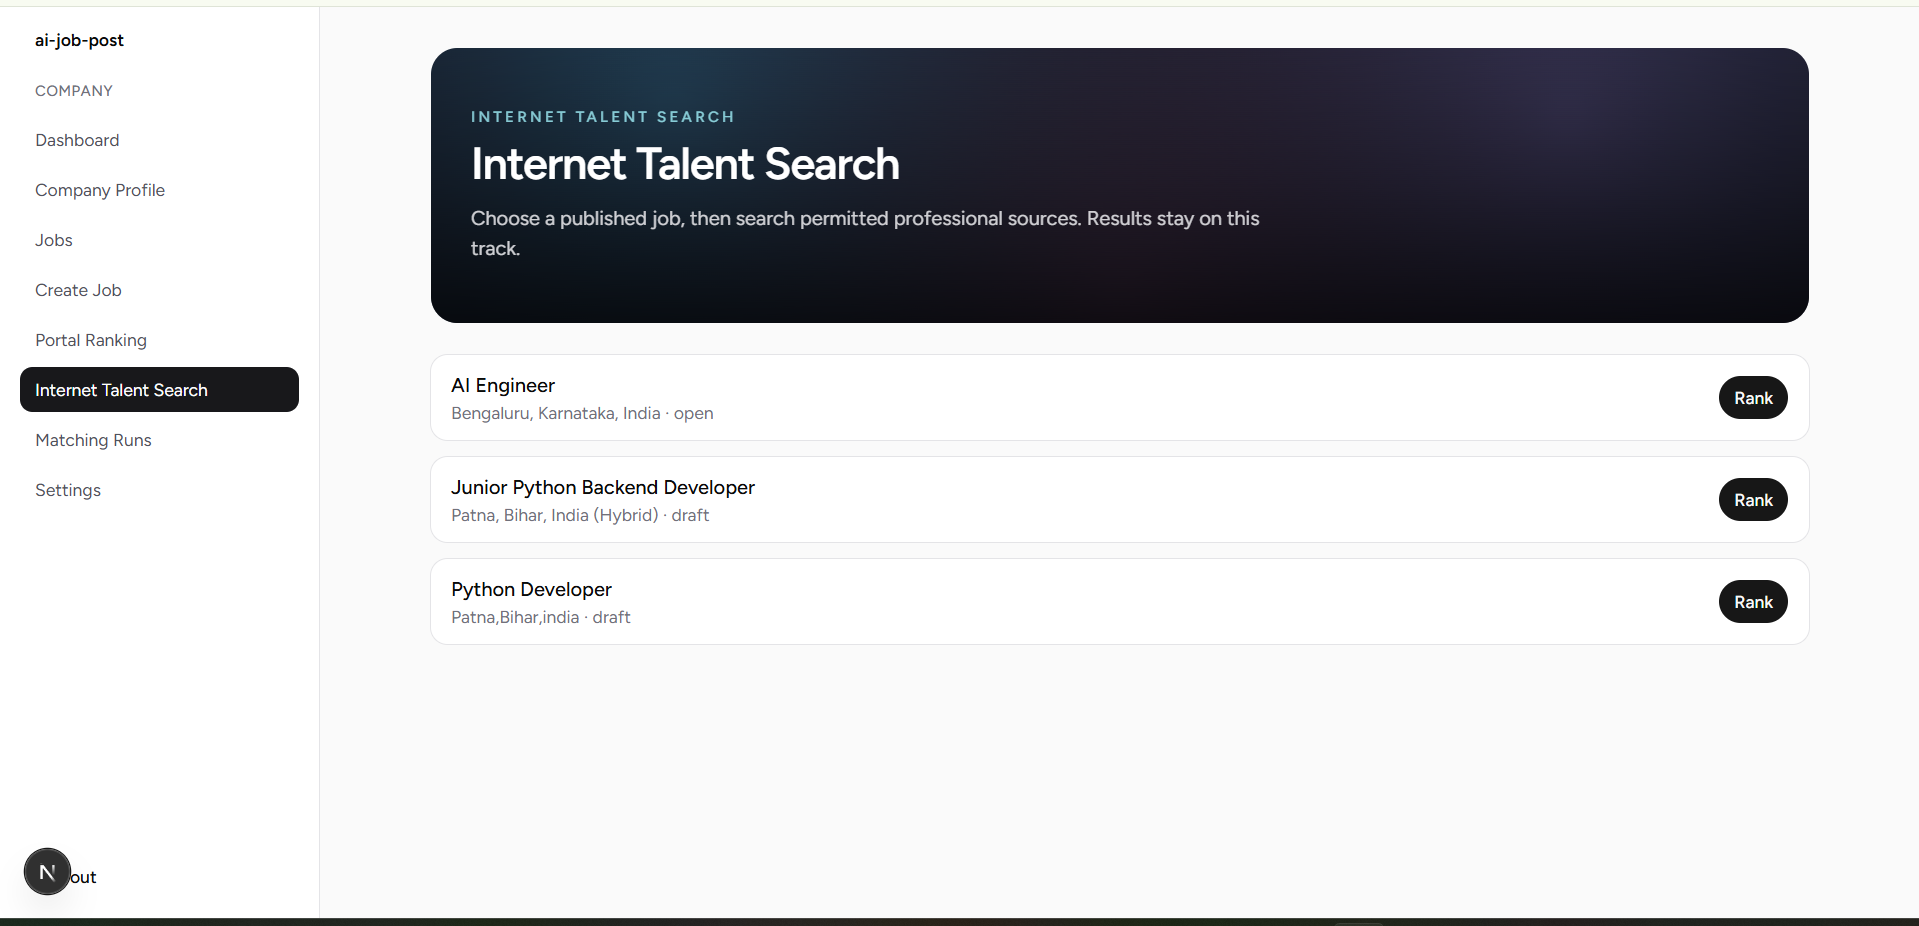Open the Jobs list
1919x926 pixels.
click(x=54, y=240)
